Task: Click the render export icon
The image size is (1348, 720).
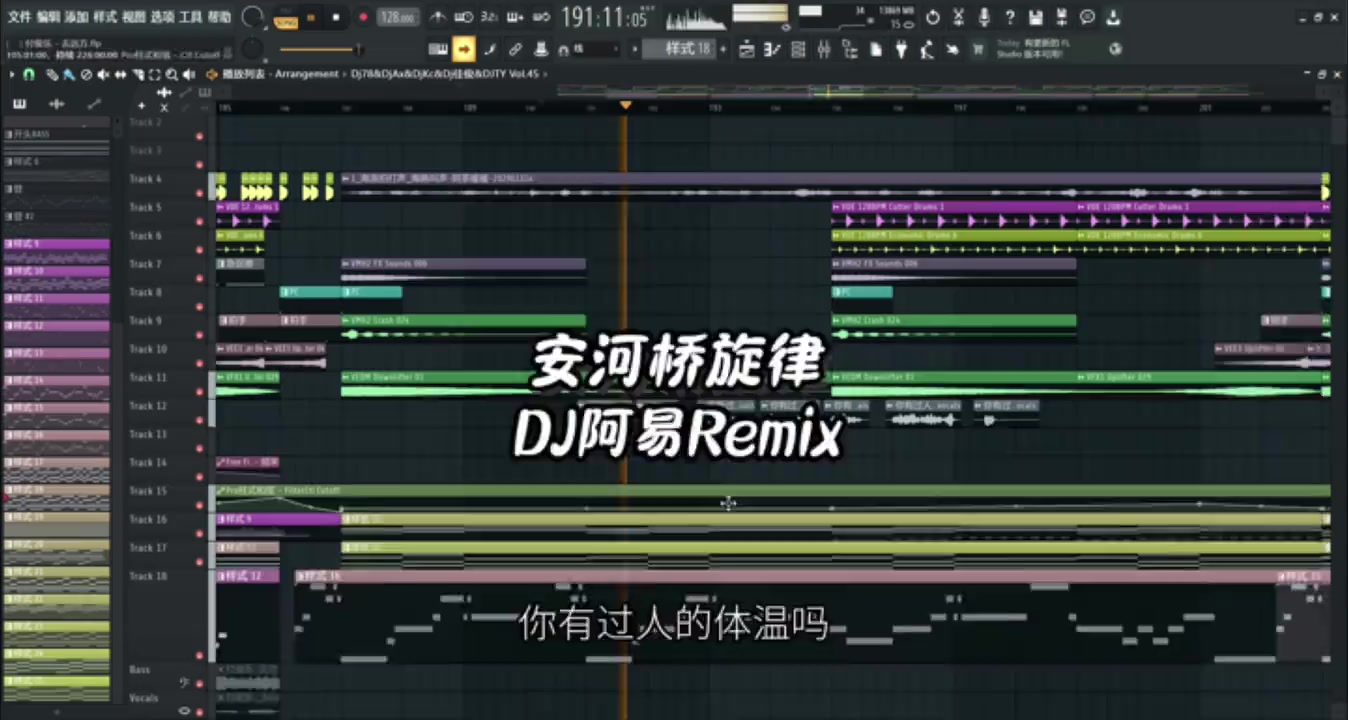Action: tap(1061, 17)
